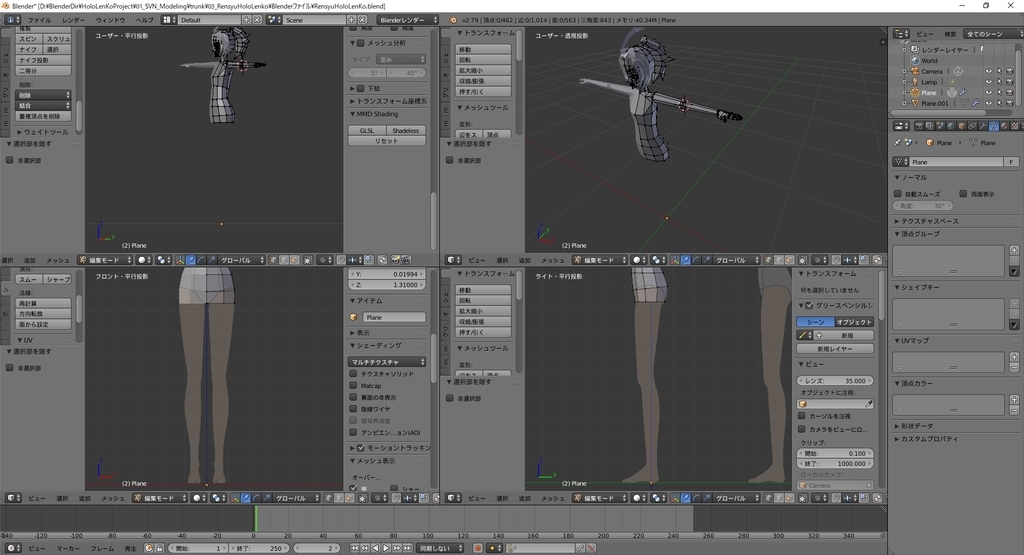
Task: Click the add scene plus button in the top bar
Action: pos(351,20)
